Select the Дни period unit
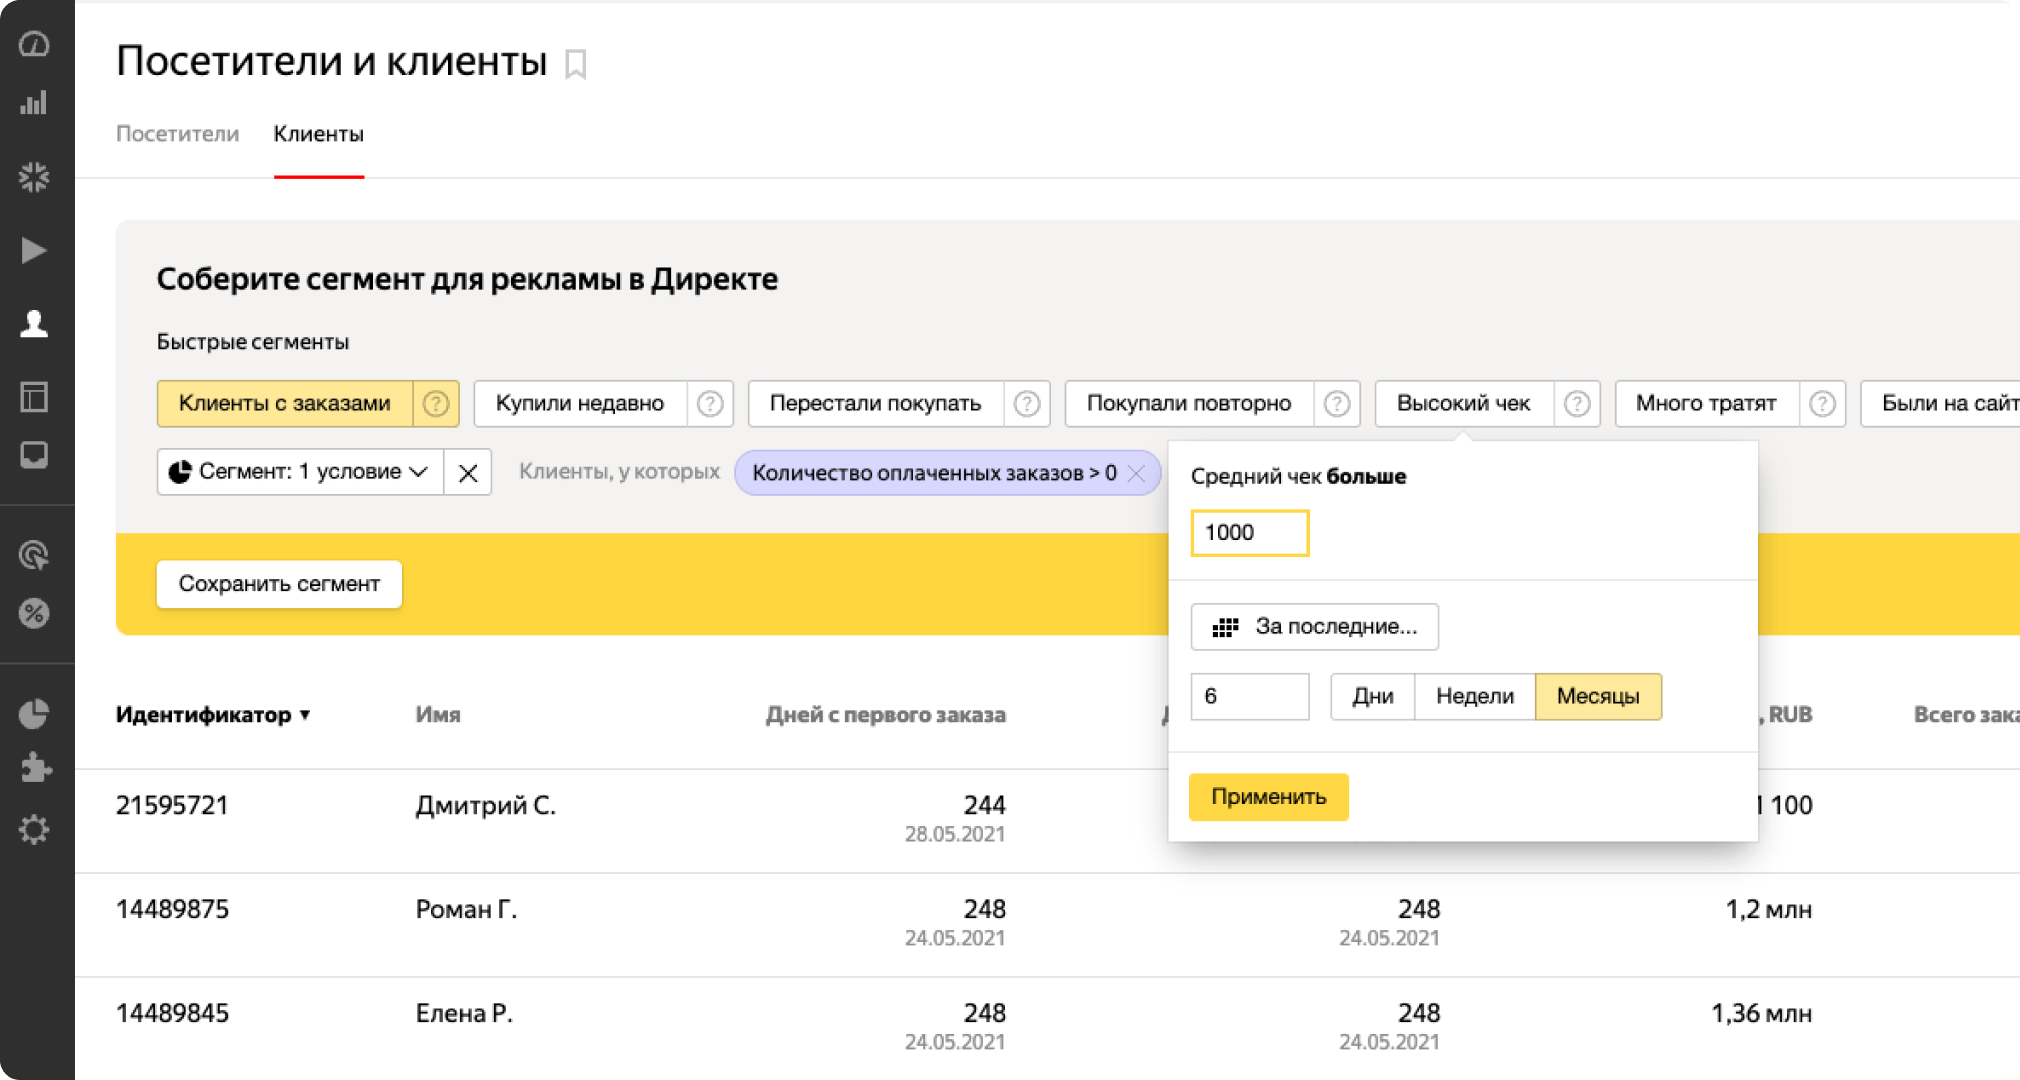The image size is (2020, 1080). pyautogui.click(x=1372, y=697)
